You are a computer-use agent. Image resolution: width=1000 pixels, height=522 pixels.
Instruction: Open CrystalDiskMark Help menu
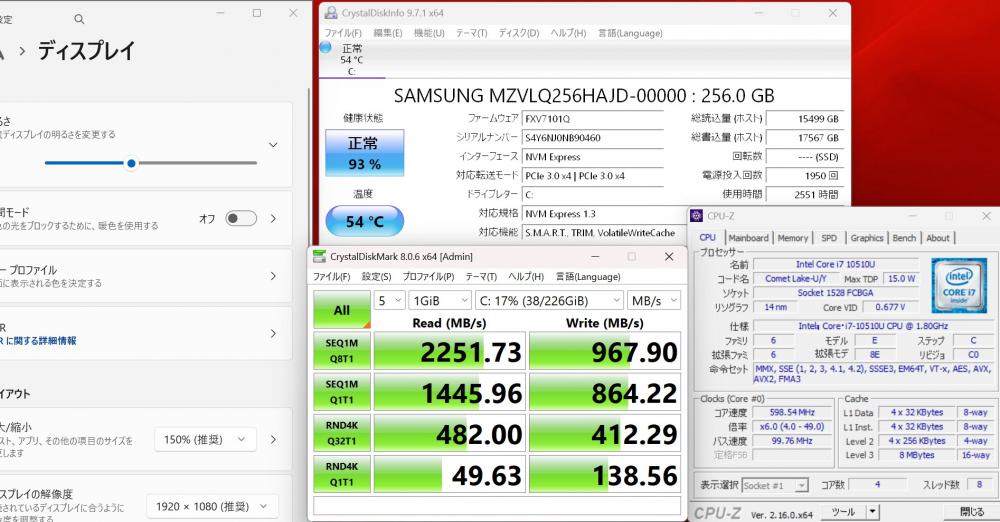pyautogui.click(x=526, y=276)
